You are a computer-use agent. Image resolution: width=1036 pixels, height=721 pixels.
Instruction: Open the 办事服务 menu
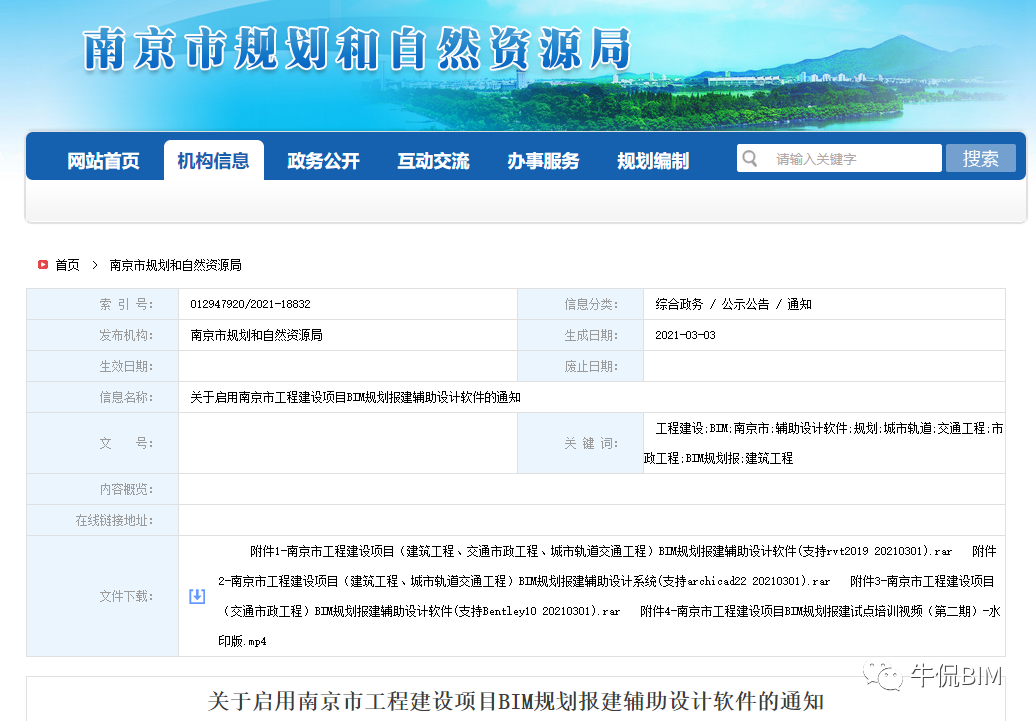pos(543,161)
